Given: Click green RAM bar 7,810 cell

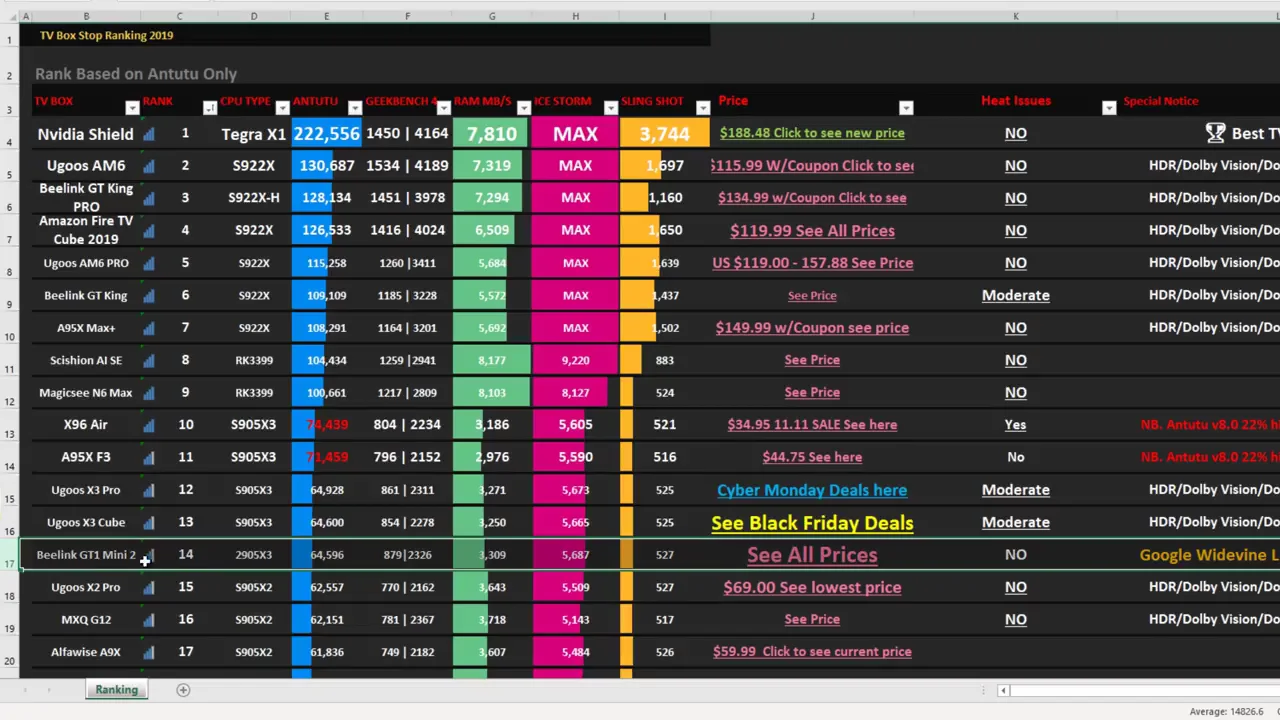Looking at the screenshot, I should click(491, 134).
